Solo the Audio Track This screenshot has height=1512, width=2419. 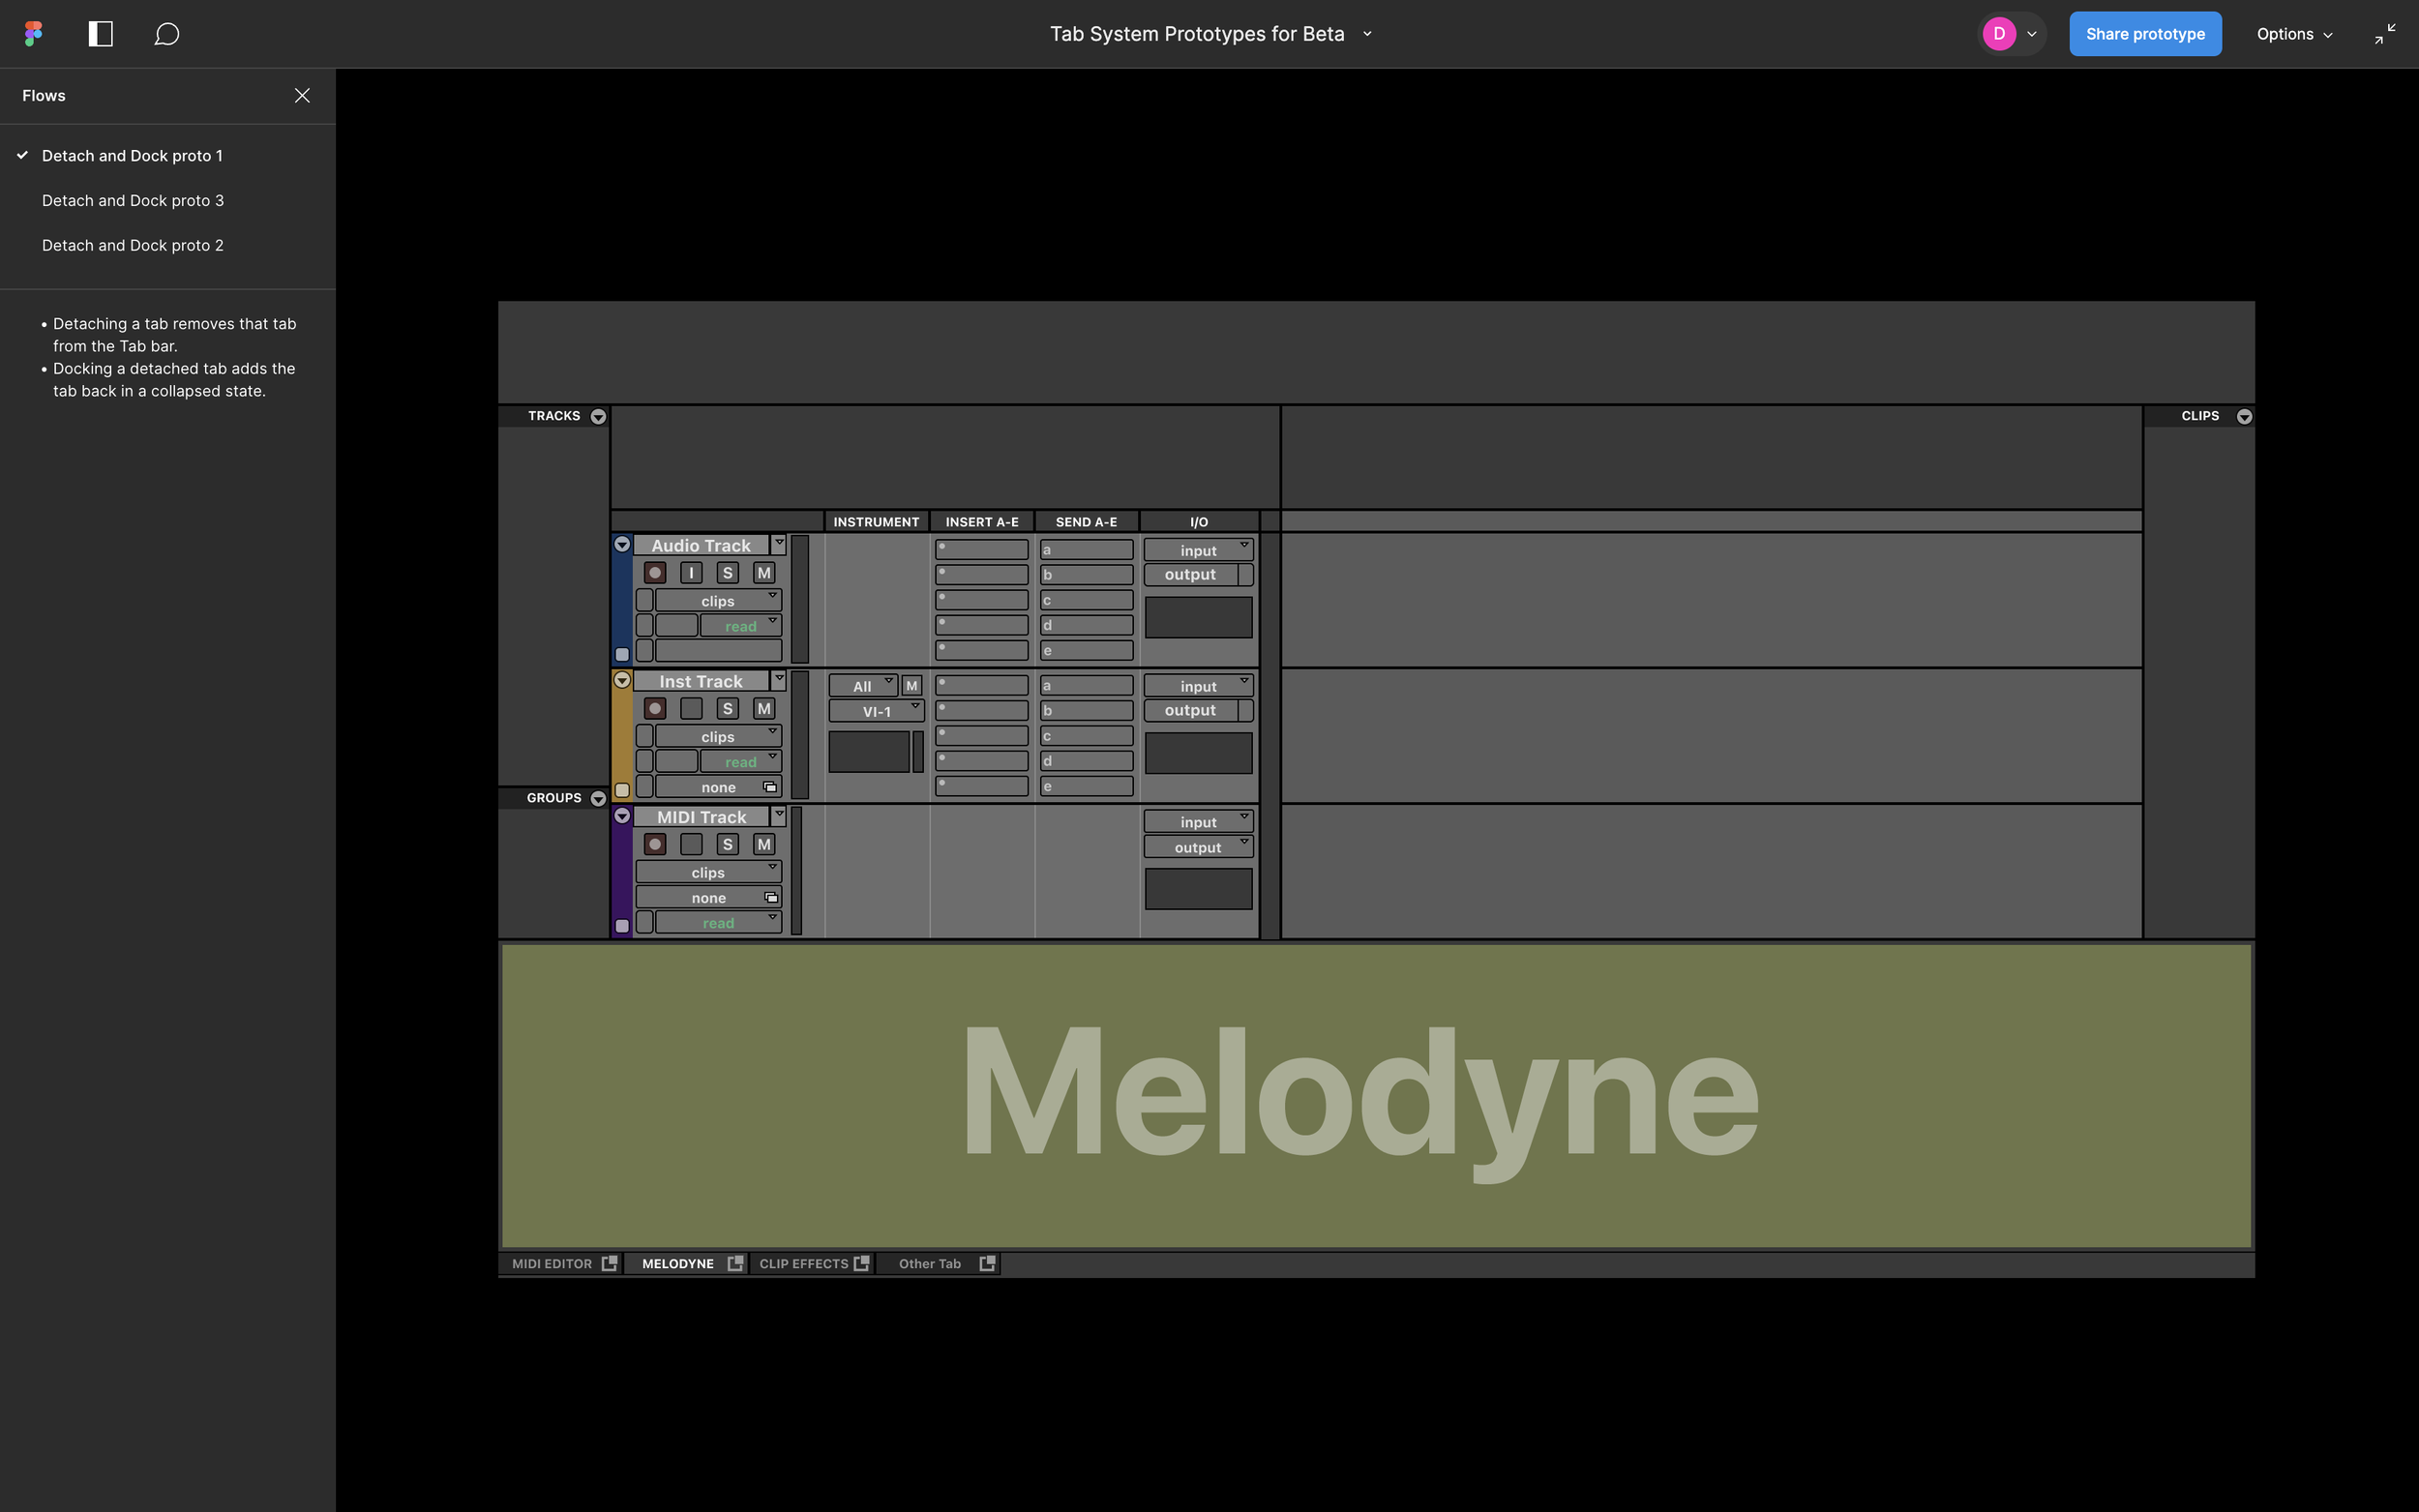pos(728,573)
